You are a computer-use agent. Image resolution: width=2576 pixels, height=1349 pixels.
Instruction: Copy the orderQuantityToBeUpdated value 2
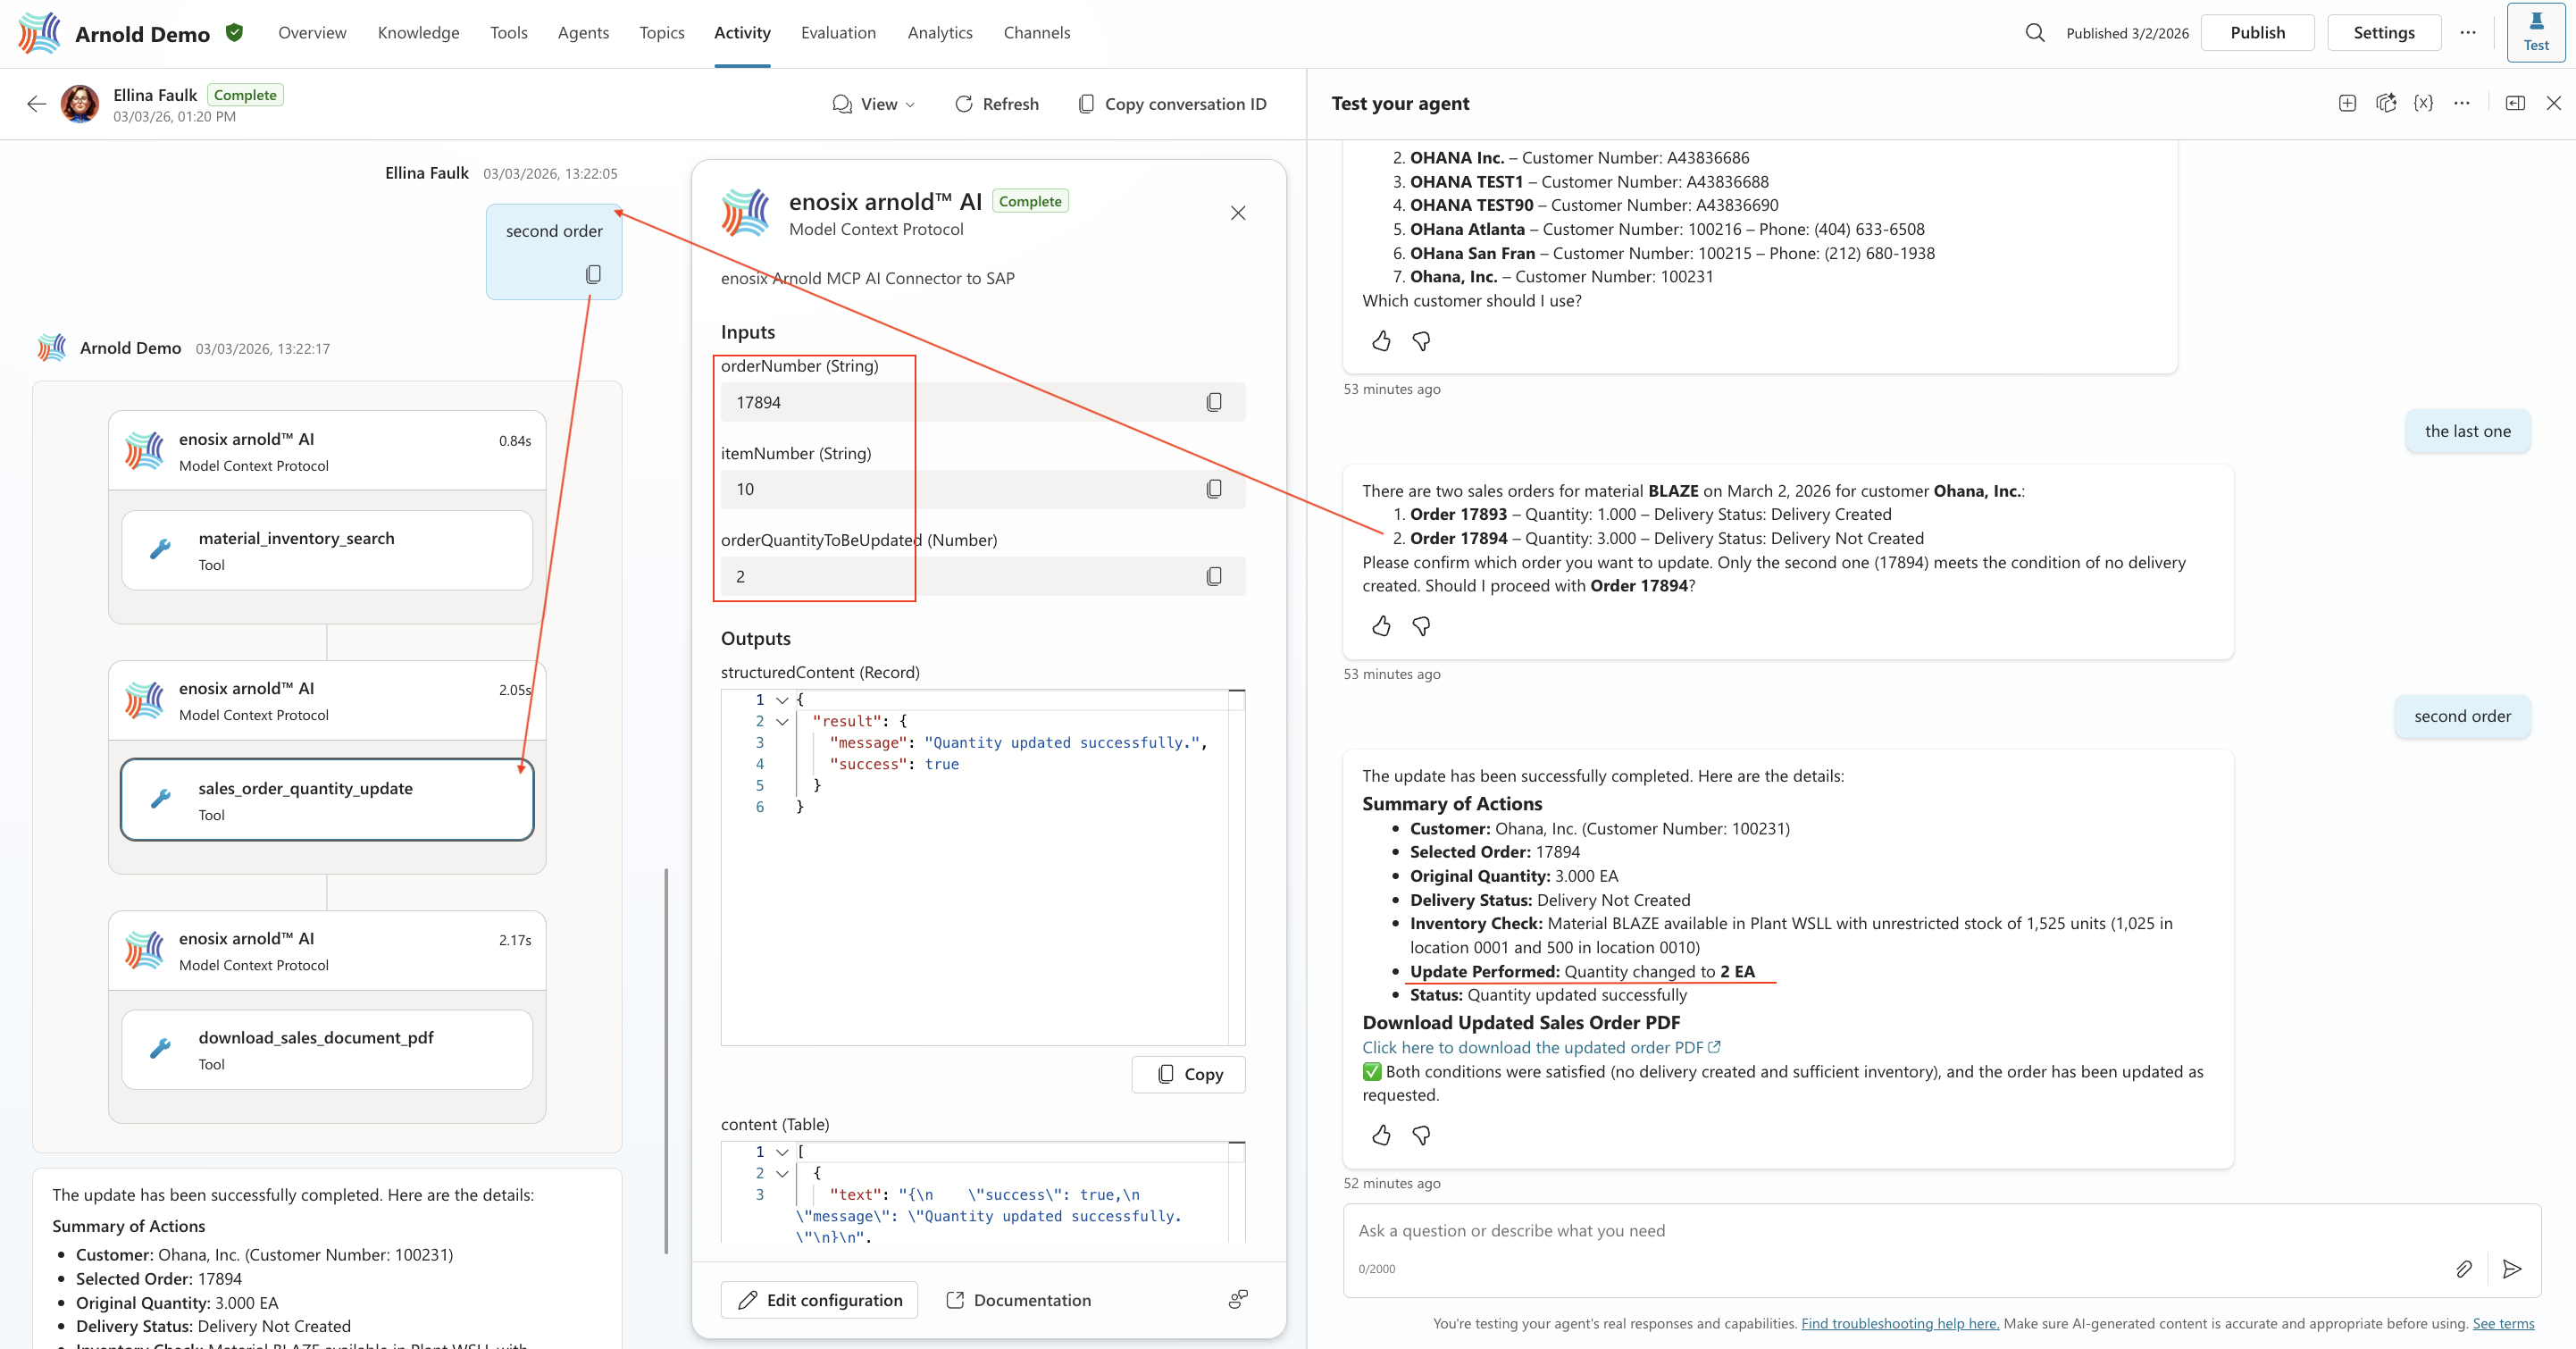tap(1214, 576)
